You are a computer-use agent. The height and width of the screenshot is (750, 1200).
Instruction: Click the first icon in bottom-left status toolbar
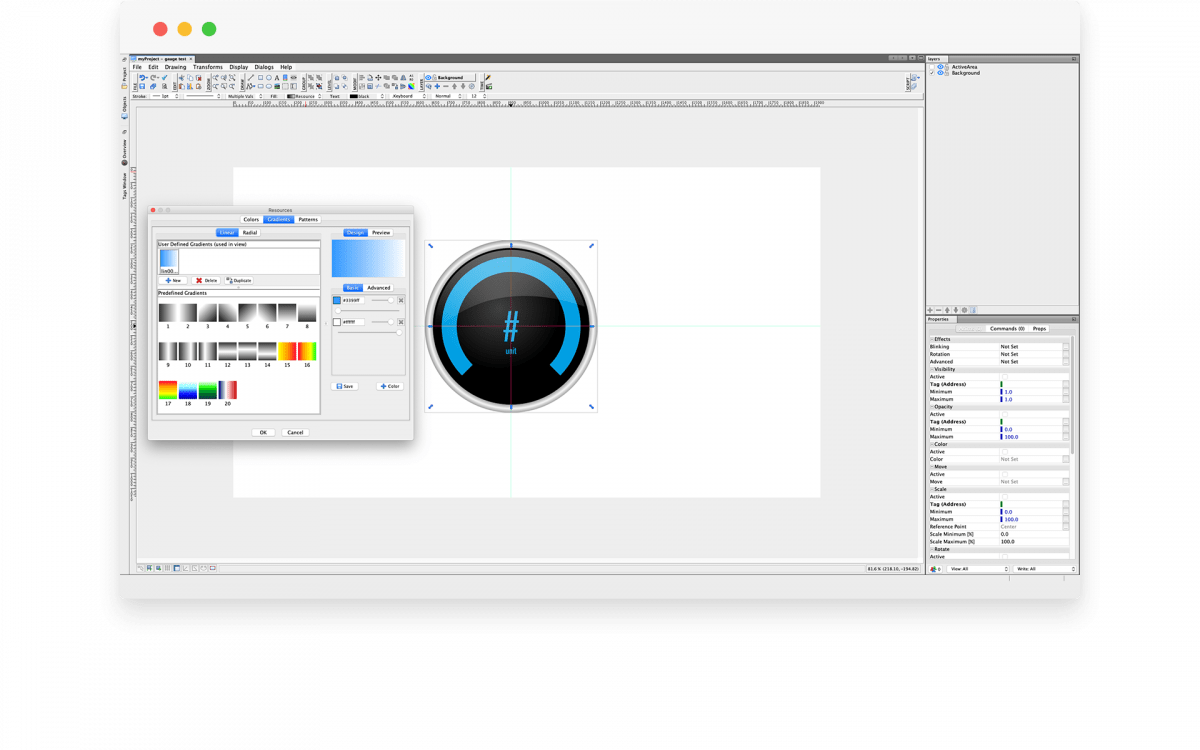pyautogui.click(x=140, y=568)
